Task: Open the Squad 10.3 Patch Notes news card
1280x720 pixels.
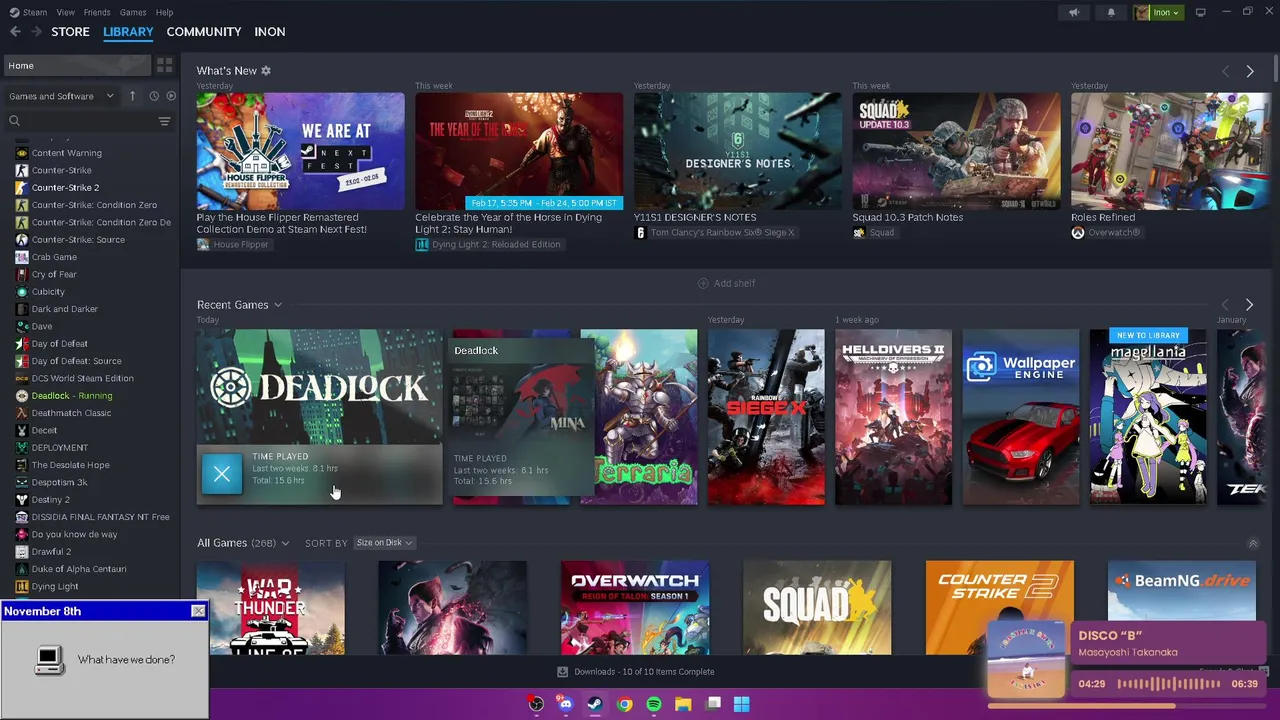Action: pyautogui.click(x=956, y=151)
